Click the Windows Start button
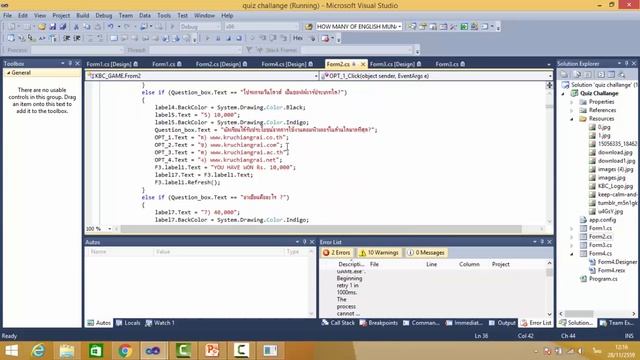This screenshot has height=360, width=640. tap(11, 351)
